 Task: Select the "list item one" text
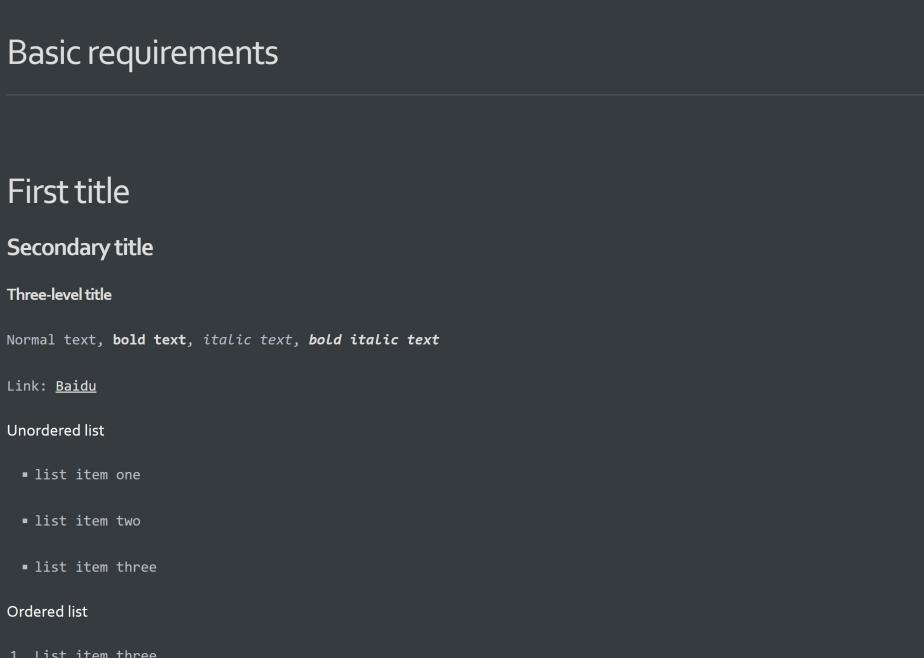point(88,475)
